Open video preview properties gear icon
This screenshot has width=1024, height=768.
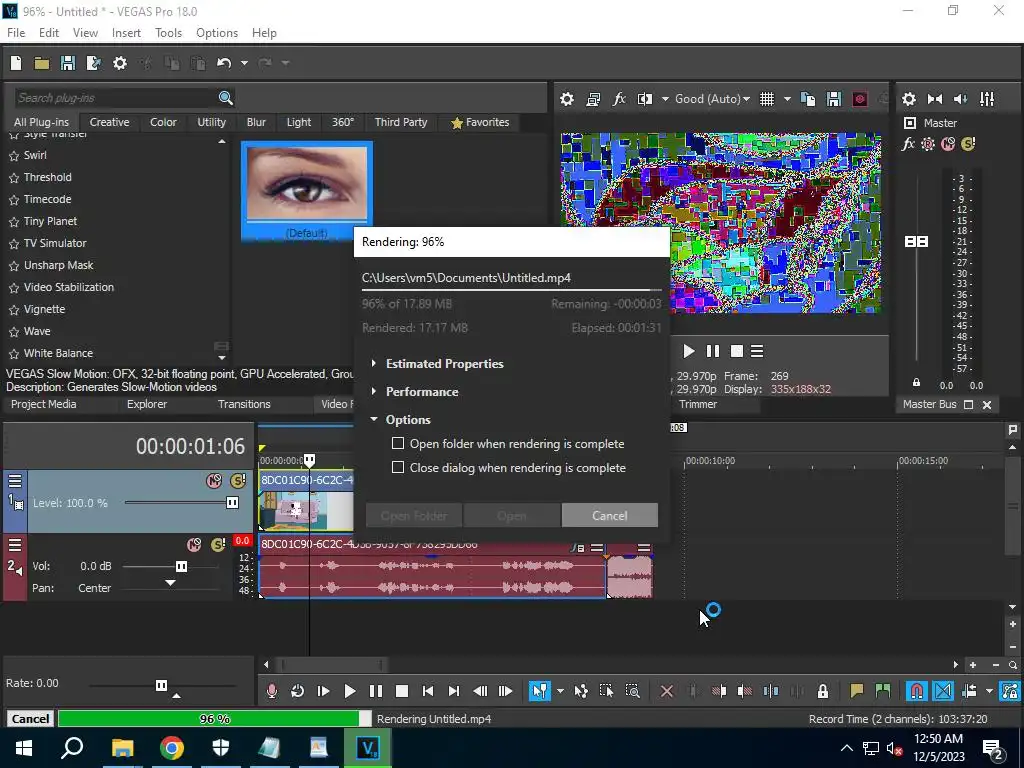coord(567,99)
